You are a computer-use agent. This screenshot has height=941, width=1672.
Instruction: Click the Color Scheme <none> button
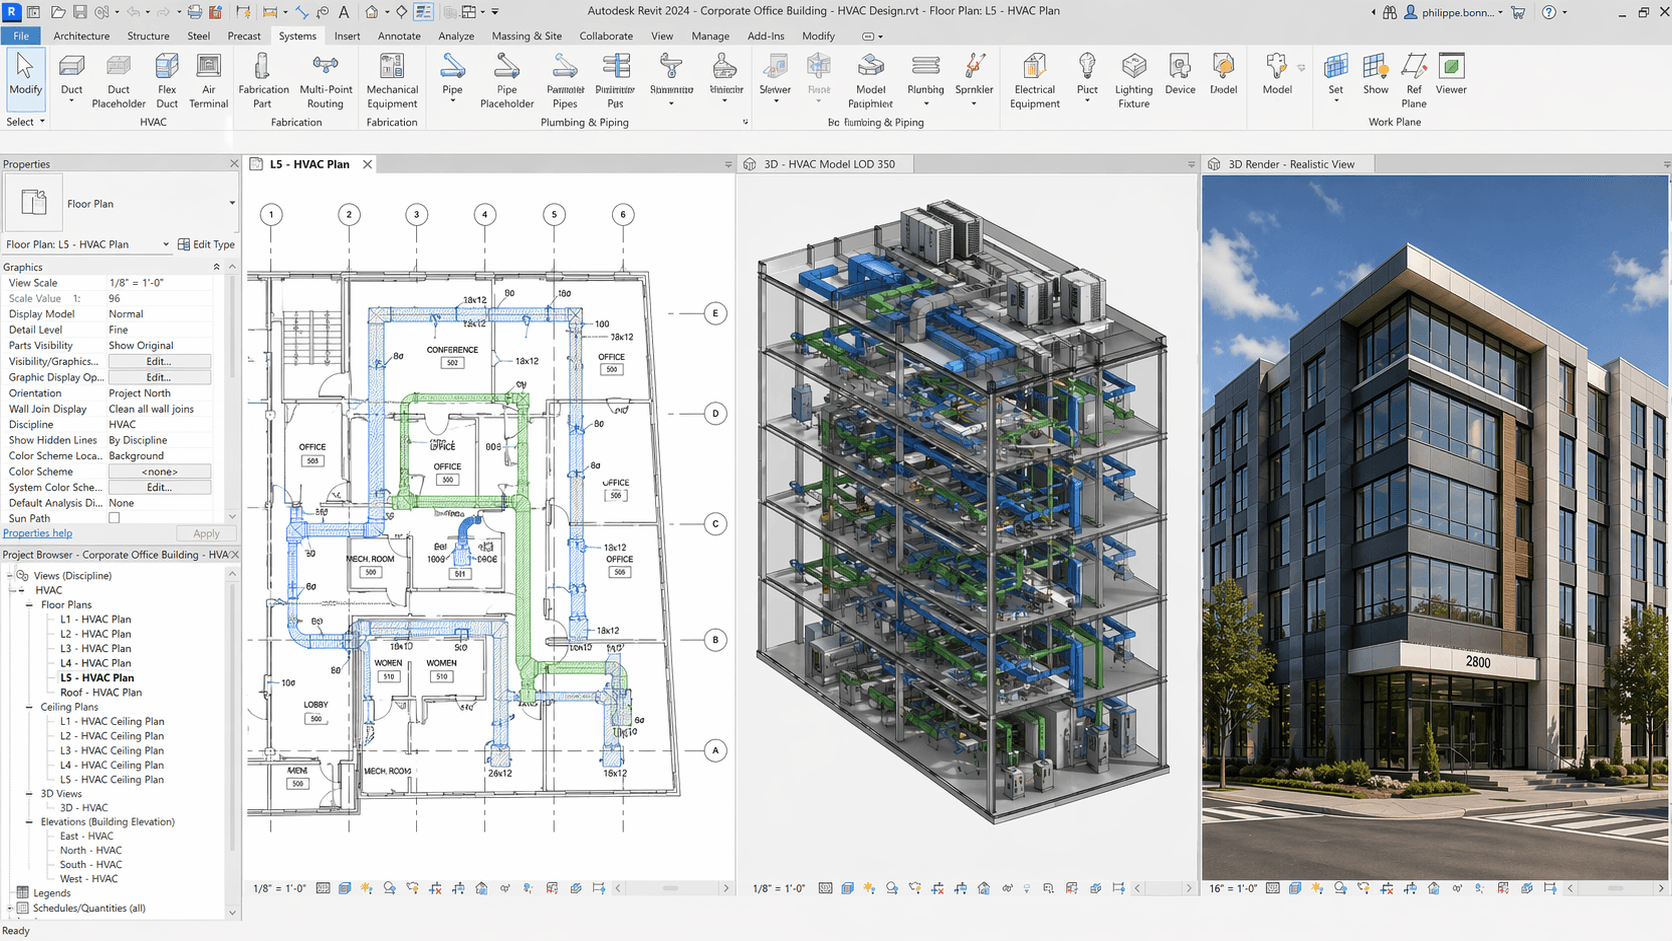(159, 471)
